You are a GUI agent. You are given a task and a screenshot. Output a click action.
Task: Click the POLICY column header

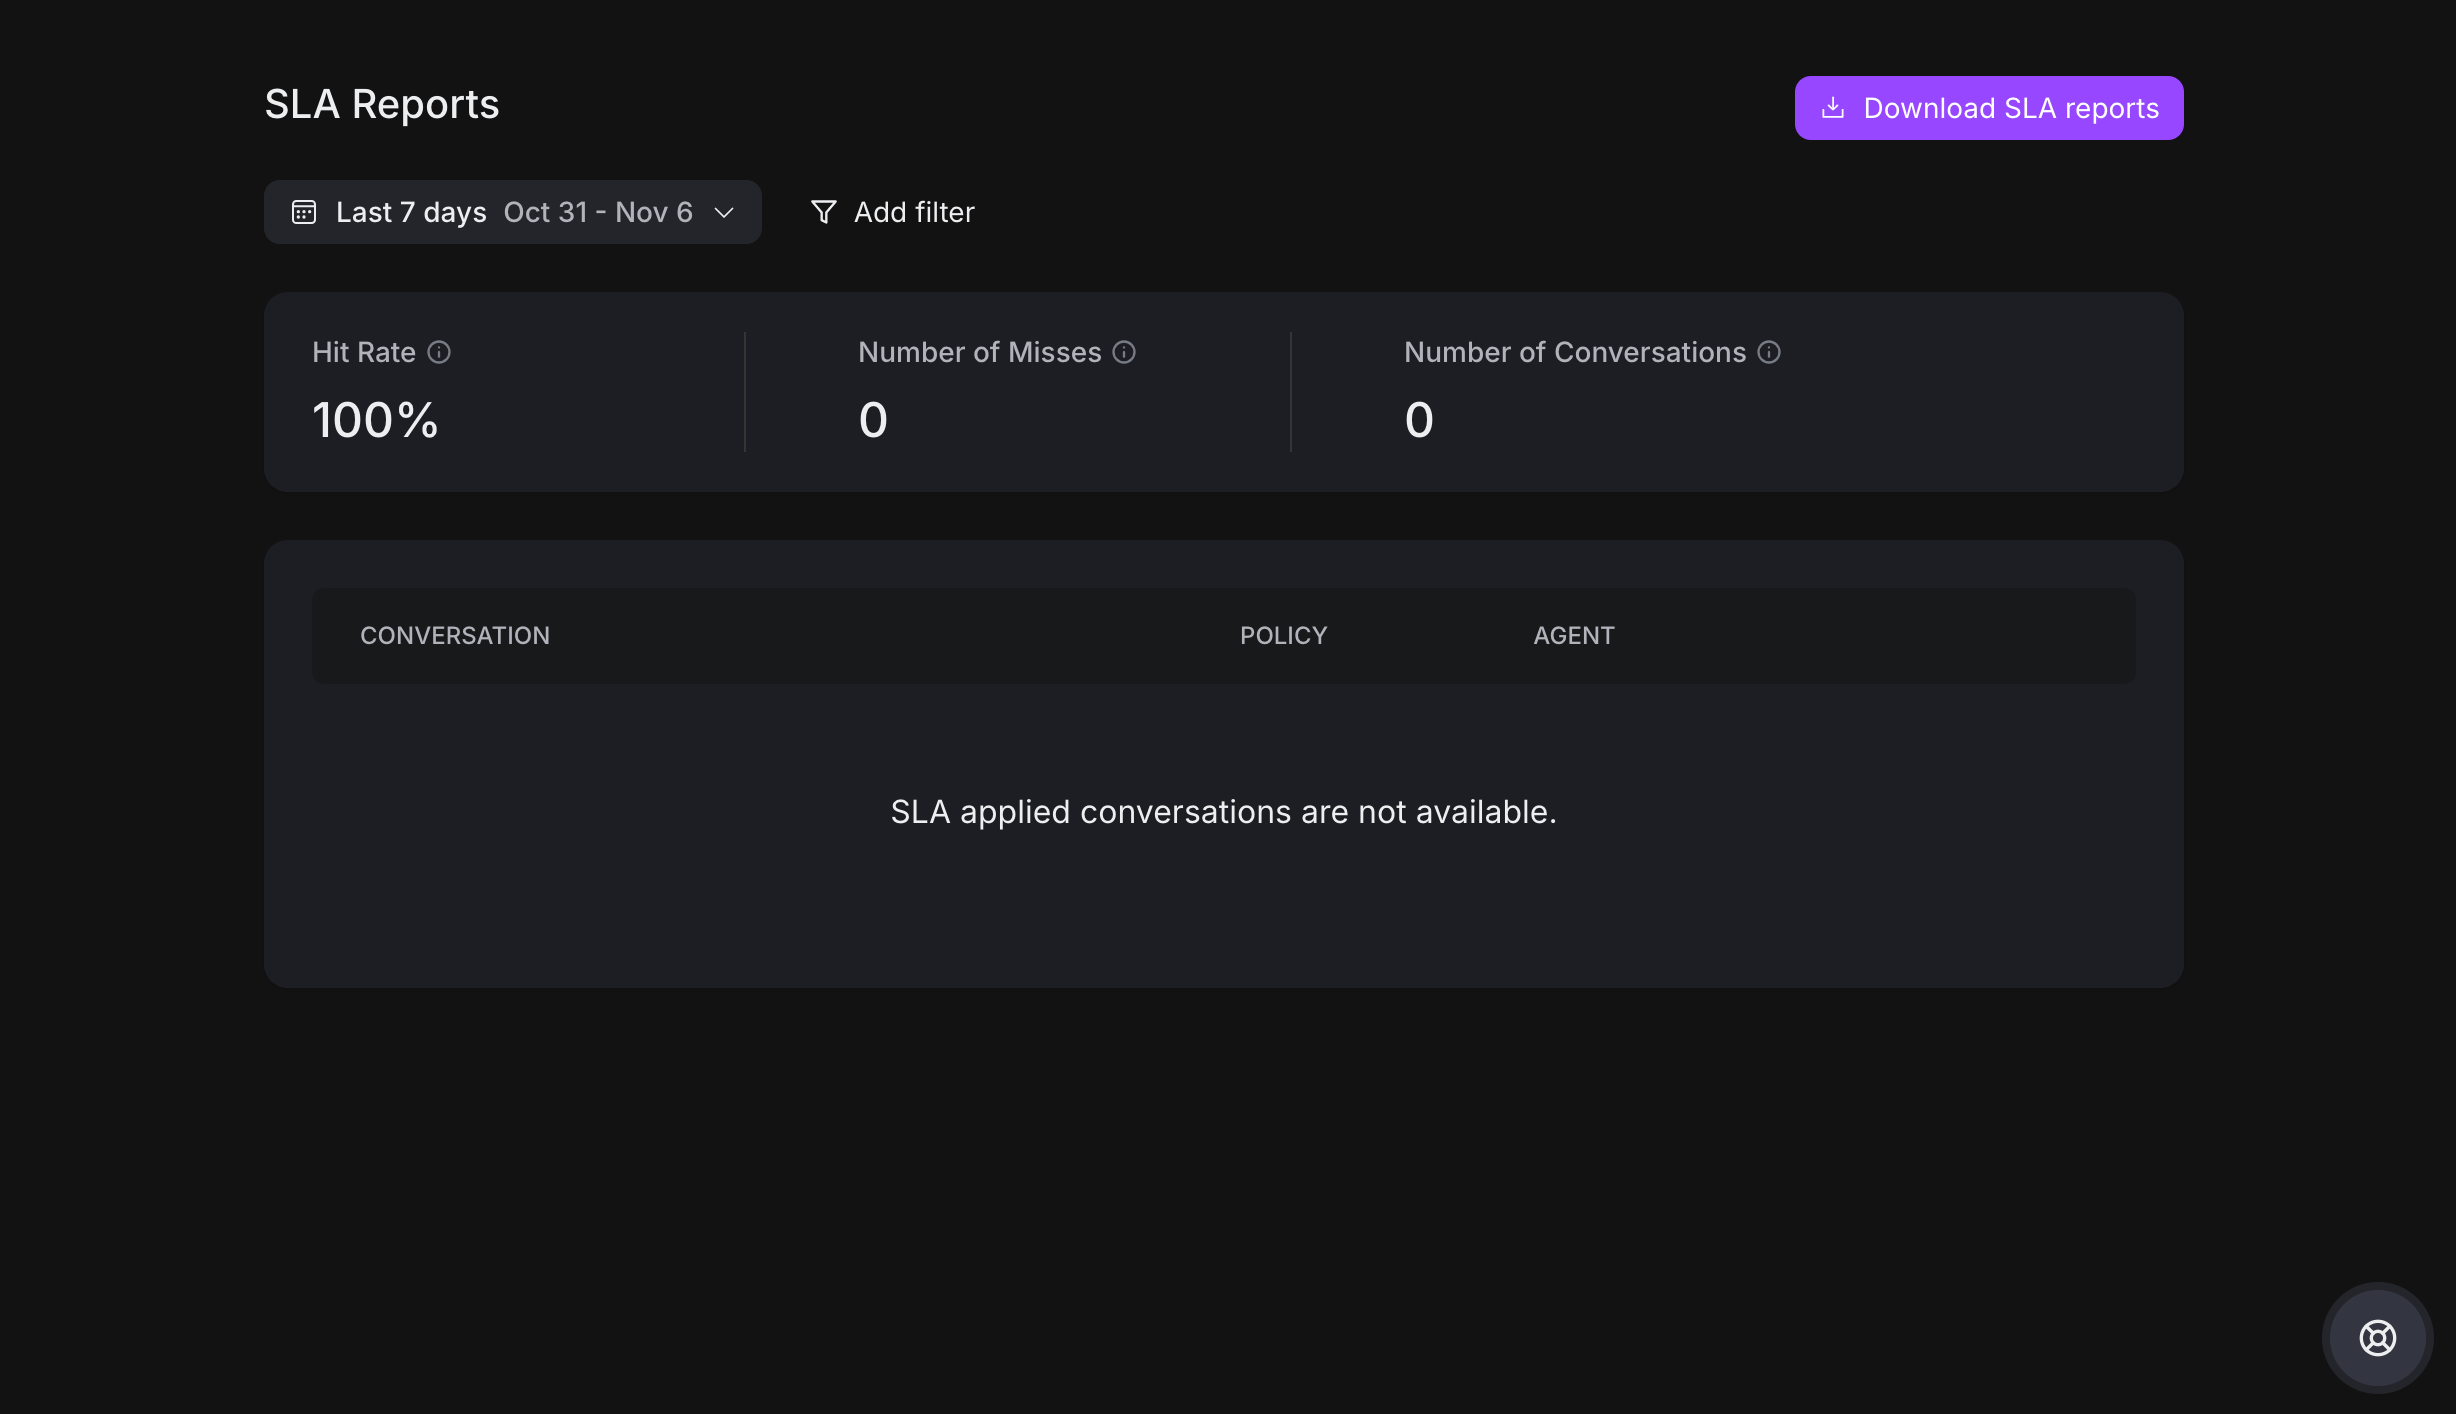coord(1283,636)
